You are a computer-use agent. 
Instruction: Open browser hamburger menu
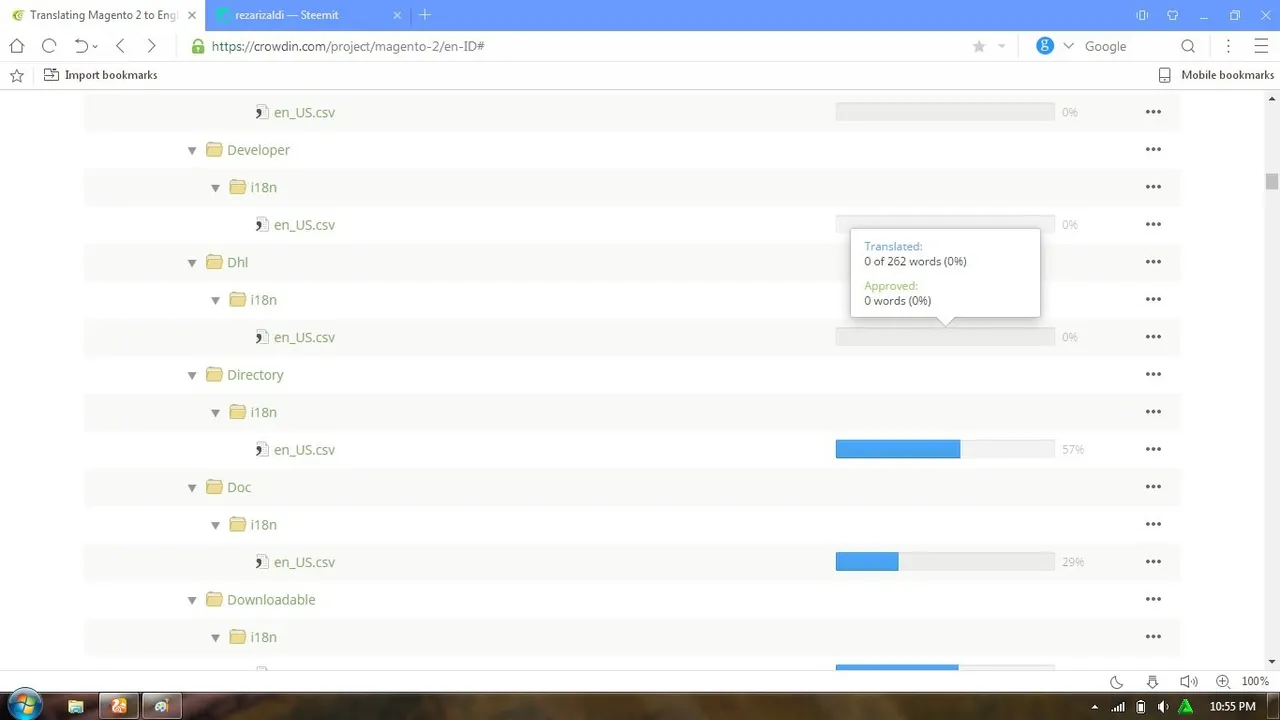click(x=1261, y=46)
